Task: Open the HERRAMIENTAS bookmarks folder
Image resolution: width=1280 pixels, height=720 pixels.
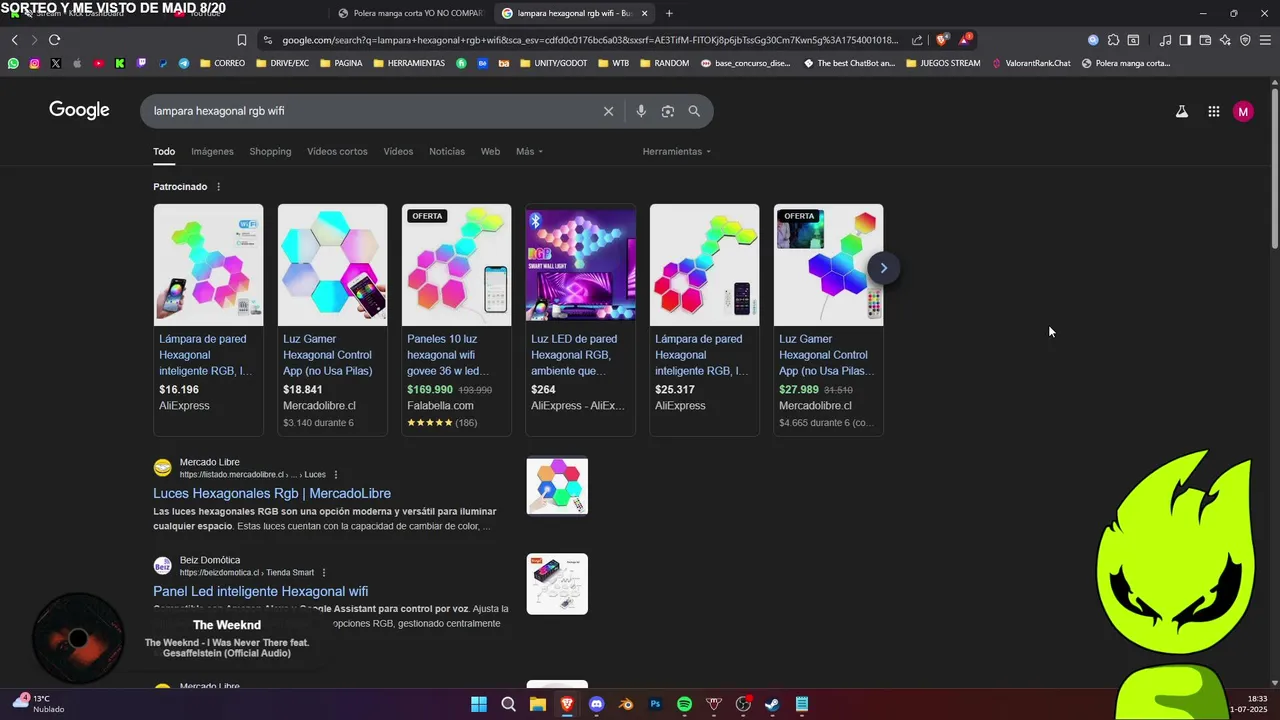Action: 409,63
